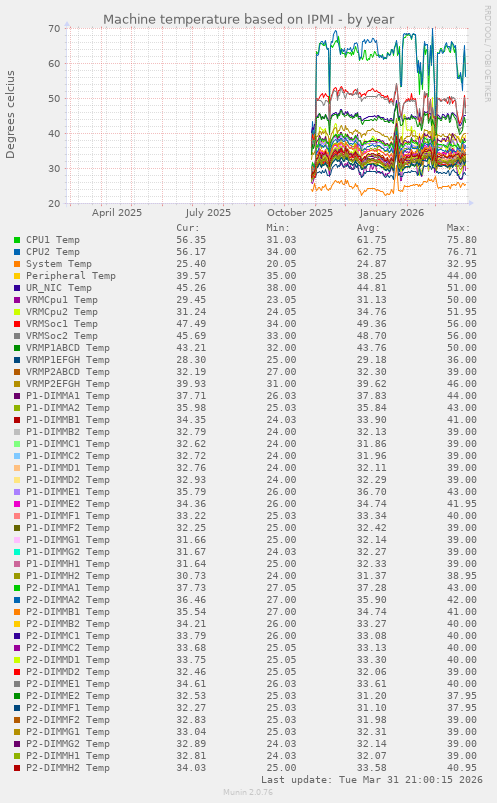Click the Max: column header
The height and width of the screenshot is (803, 497).
pyautogui.click(x=458, y=228)
